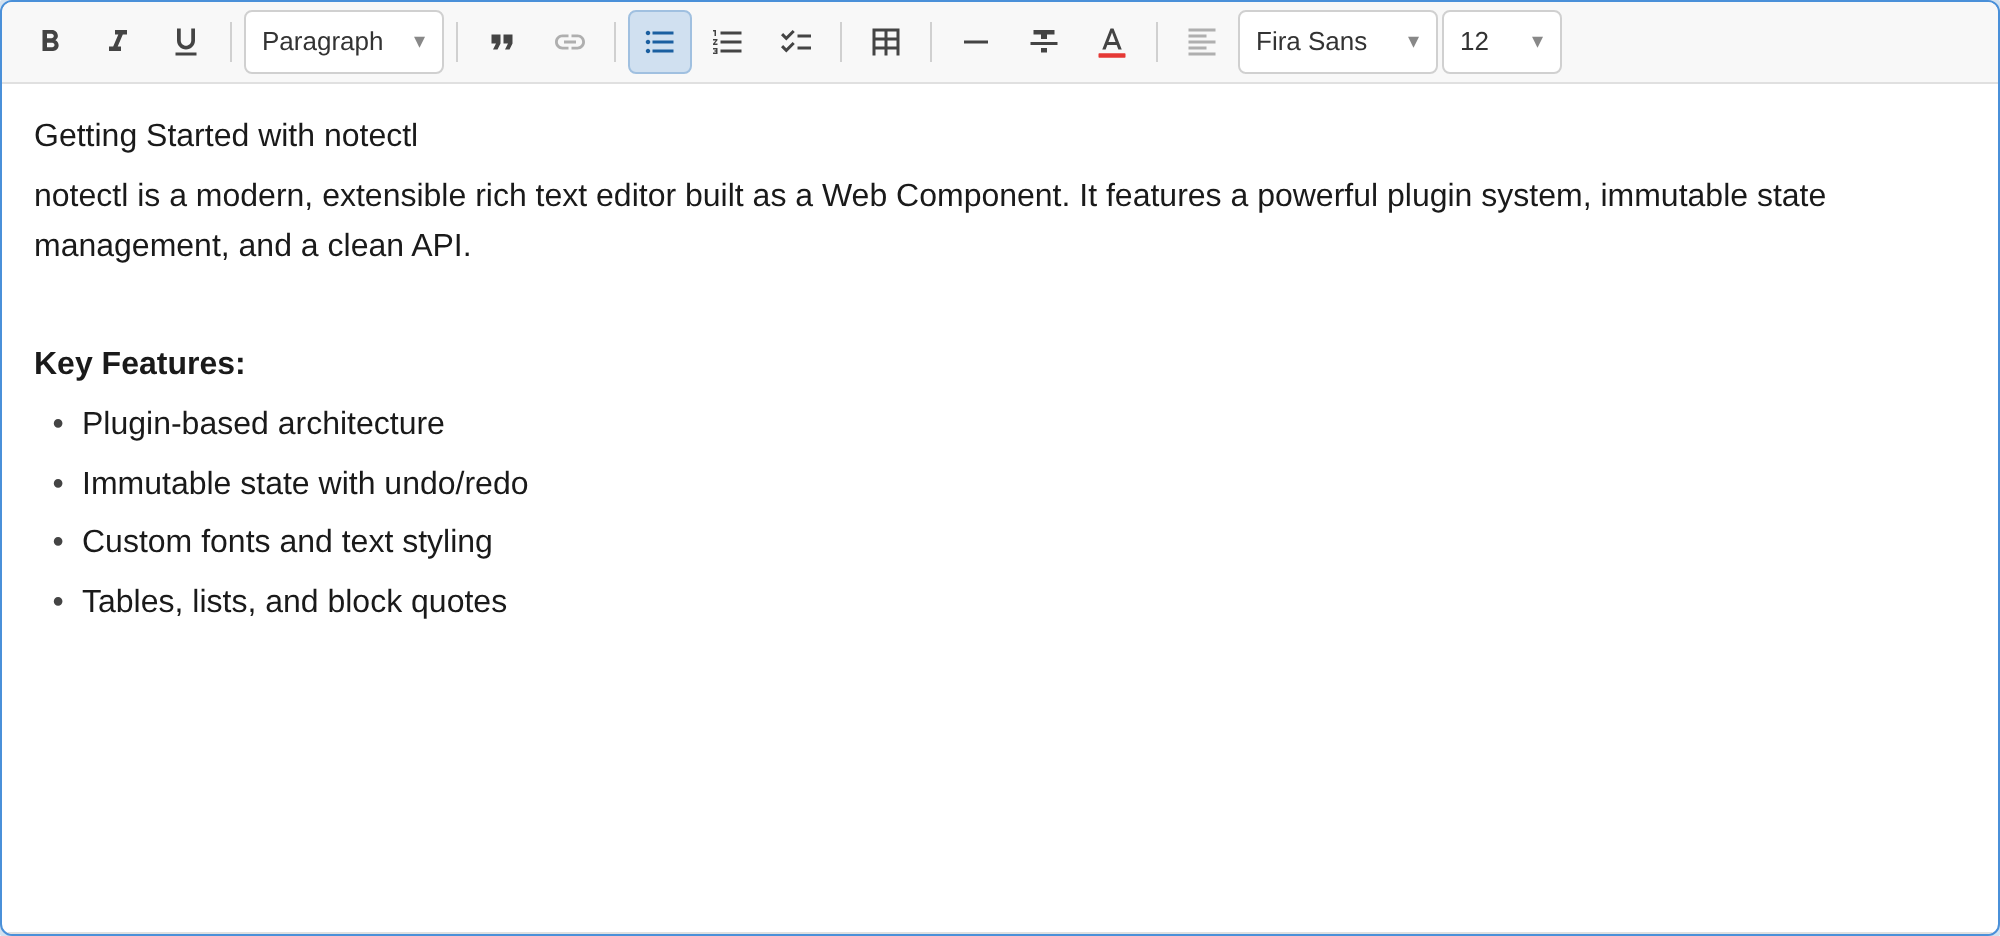Image resolution: width=2000 pixels, height=936 pixels.
Task: Click the red underline under the color icon
Action: tap(1112, 56)
